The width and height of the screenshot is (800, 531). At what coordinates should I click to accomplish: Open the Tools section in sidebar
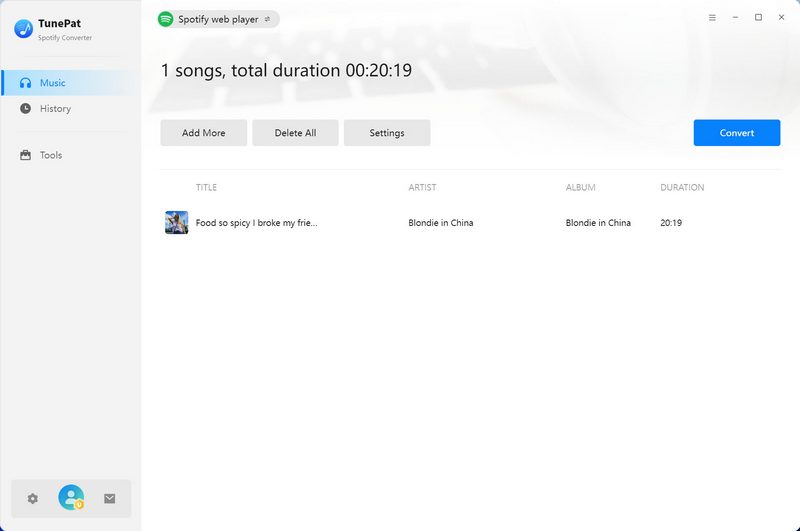click(x=50, y=155)
